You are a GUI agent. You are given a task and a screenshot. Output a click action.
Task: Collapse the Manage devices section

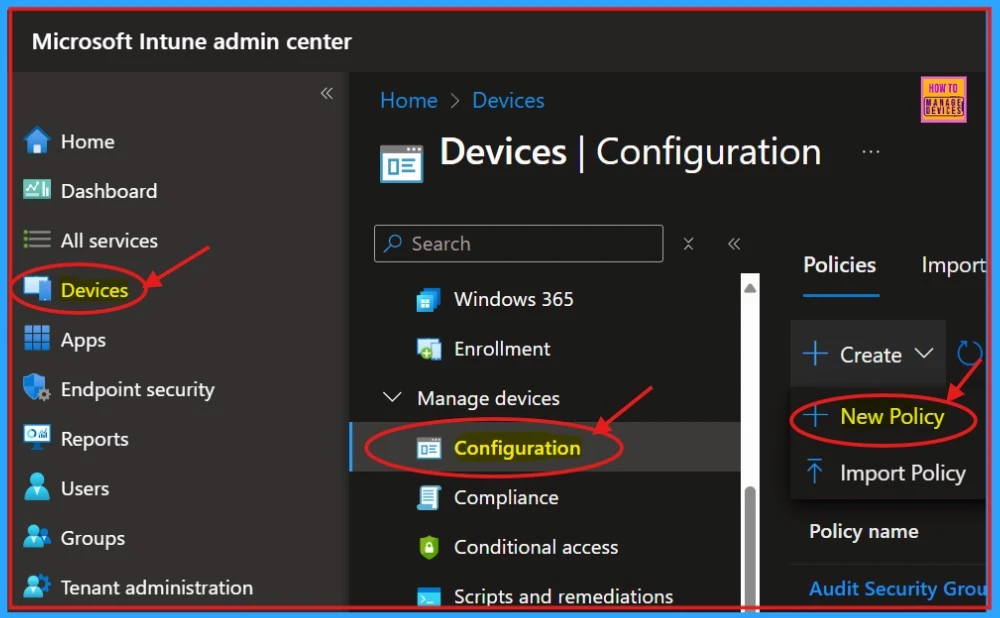point(392,397)
